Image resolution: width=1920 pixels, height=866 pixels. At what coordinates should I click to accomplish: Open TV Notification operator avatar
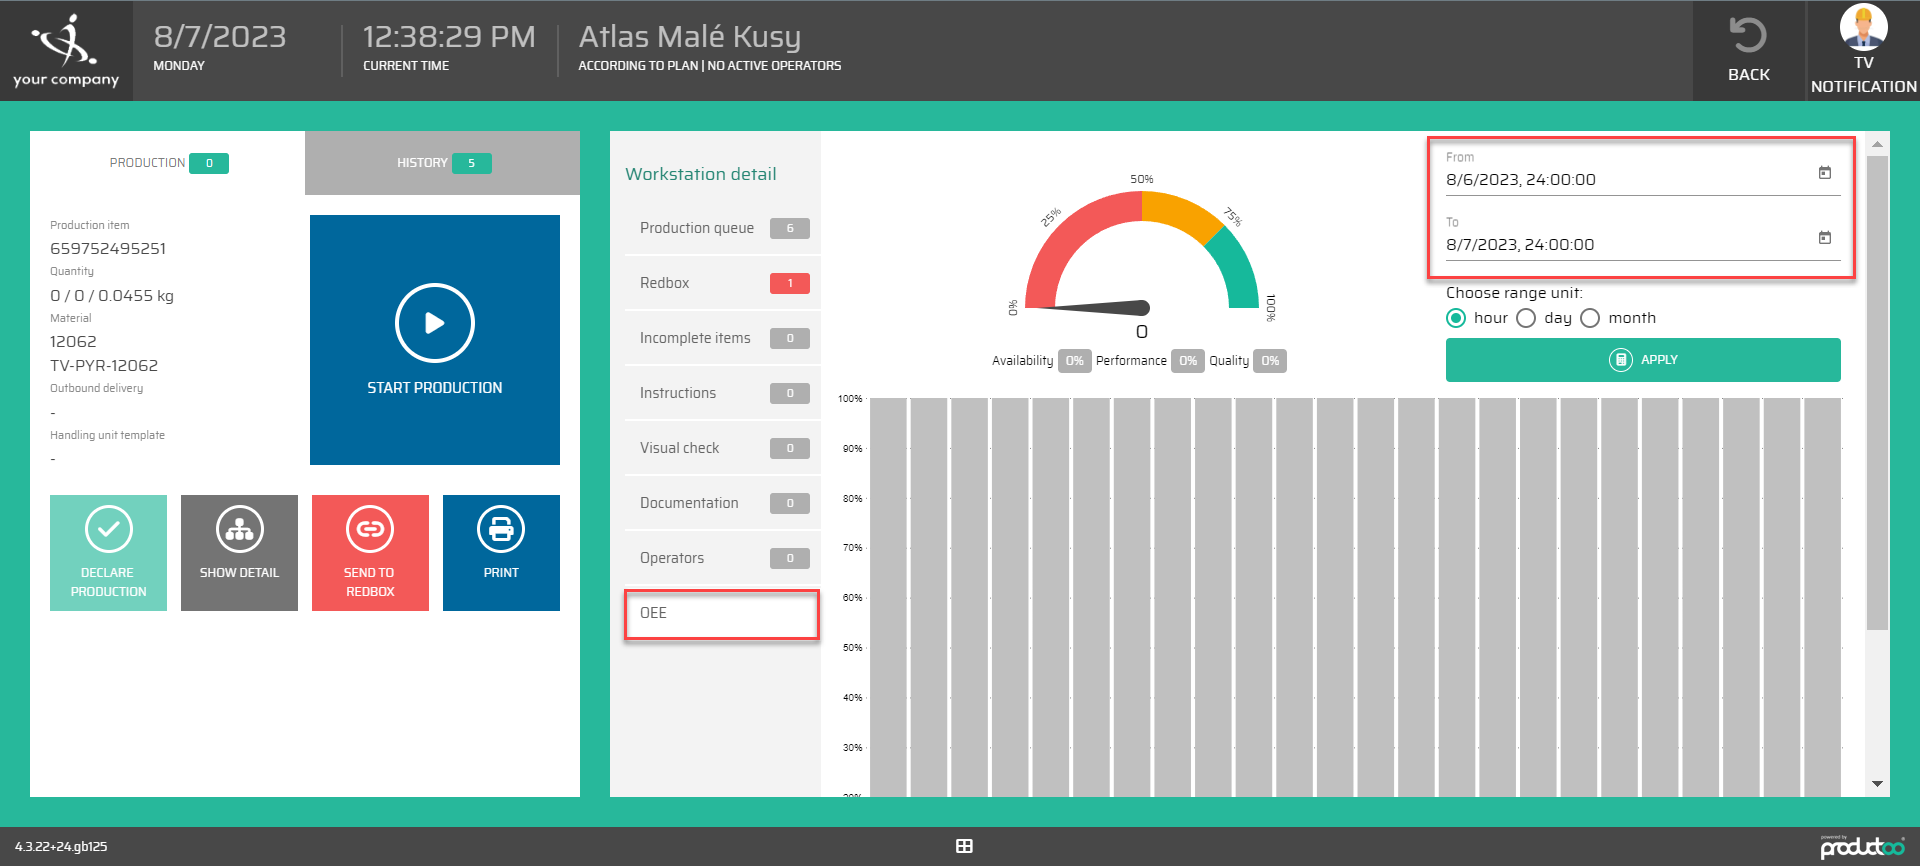coord(1863,27)
